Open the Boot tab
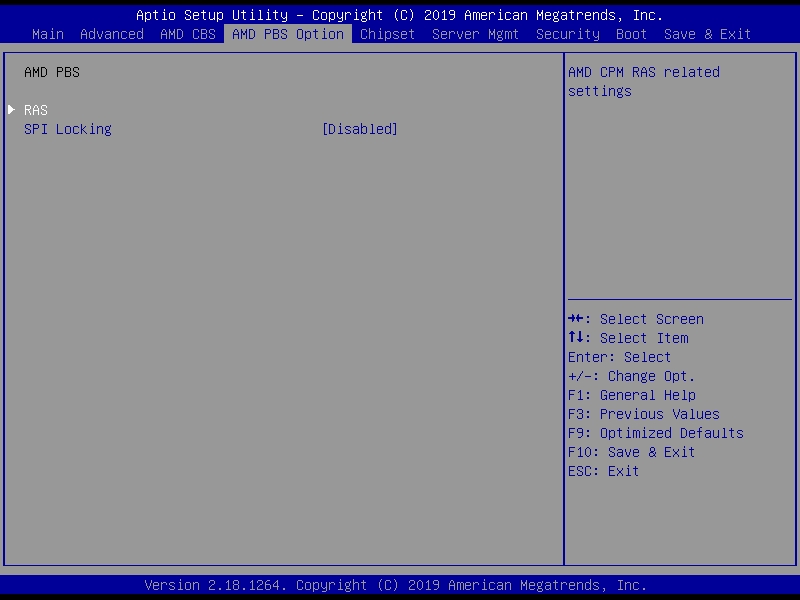This screenshot has width=800, height=600. 632,34
